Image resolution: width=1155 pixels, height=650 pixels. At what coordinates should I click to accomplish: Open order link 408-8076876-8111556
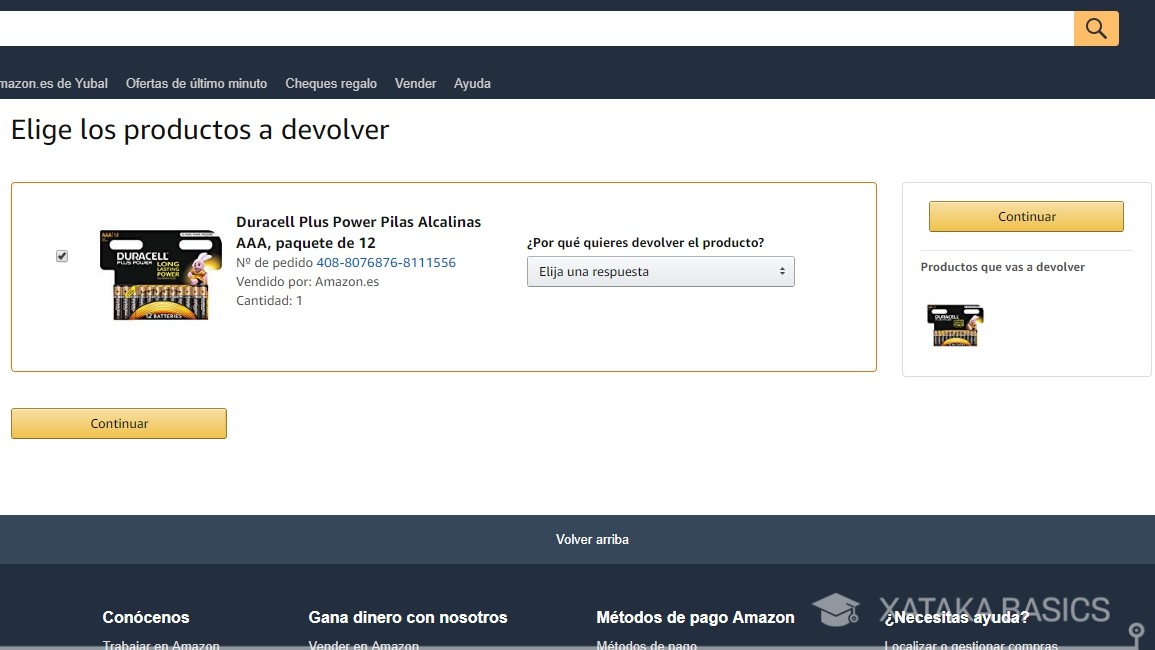point(386,262)
